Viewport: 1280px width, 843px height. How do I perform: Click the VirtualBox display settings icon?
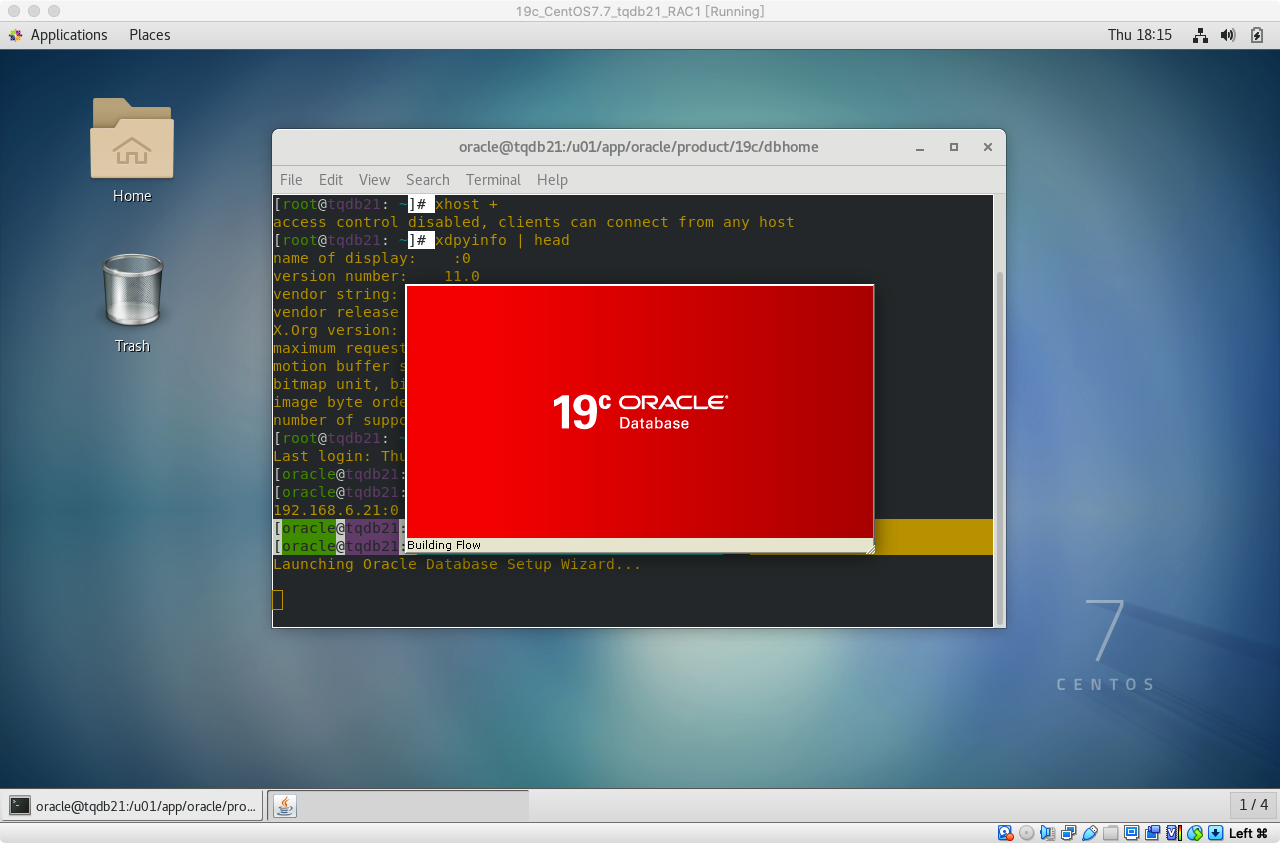pyautogui.click(x=1132, y=833)
